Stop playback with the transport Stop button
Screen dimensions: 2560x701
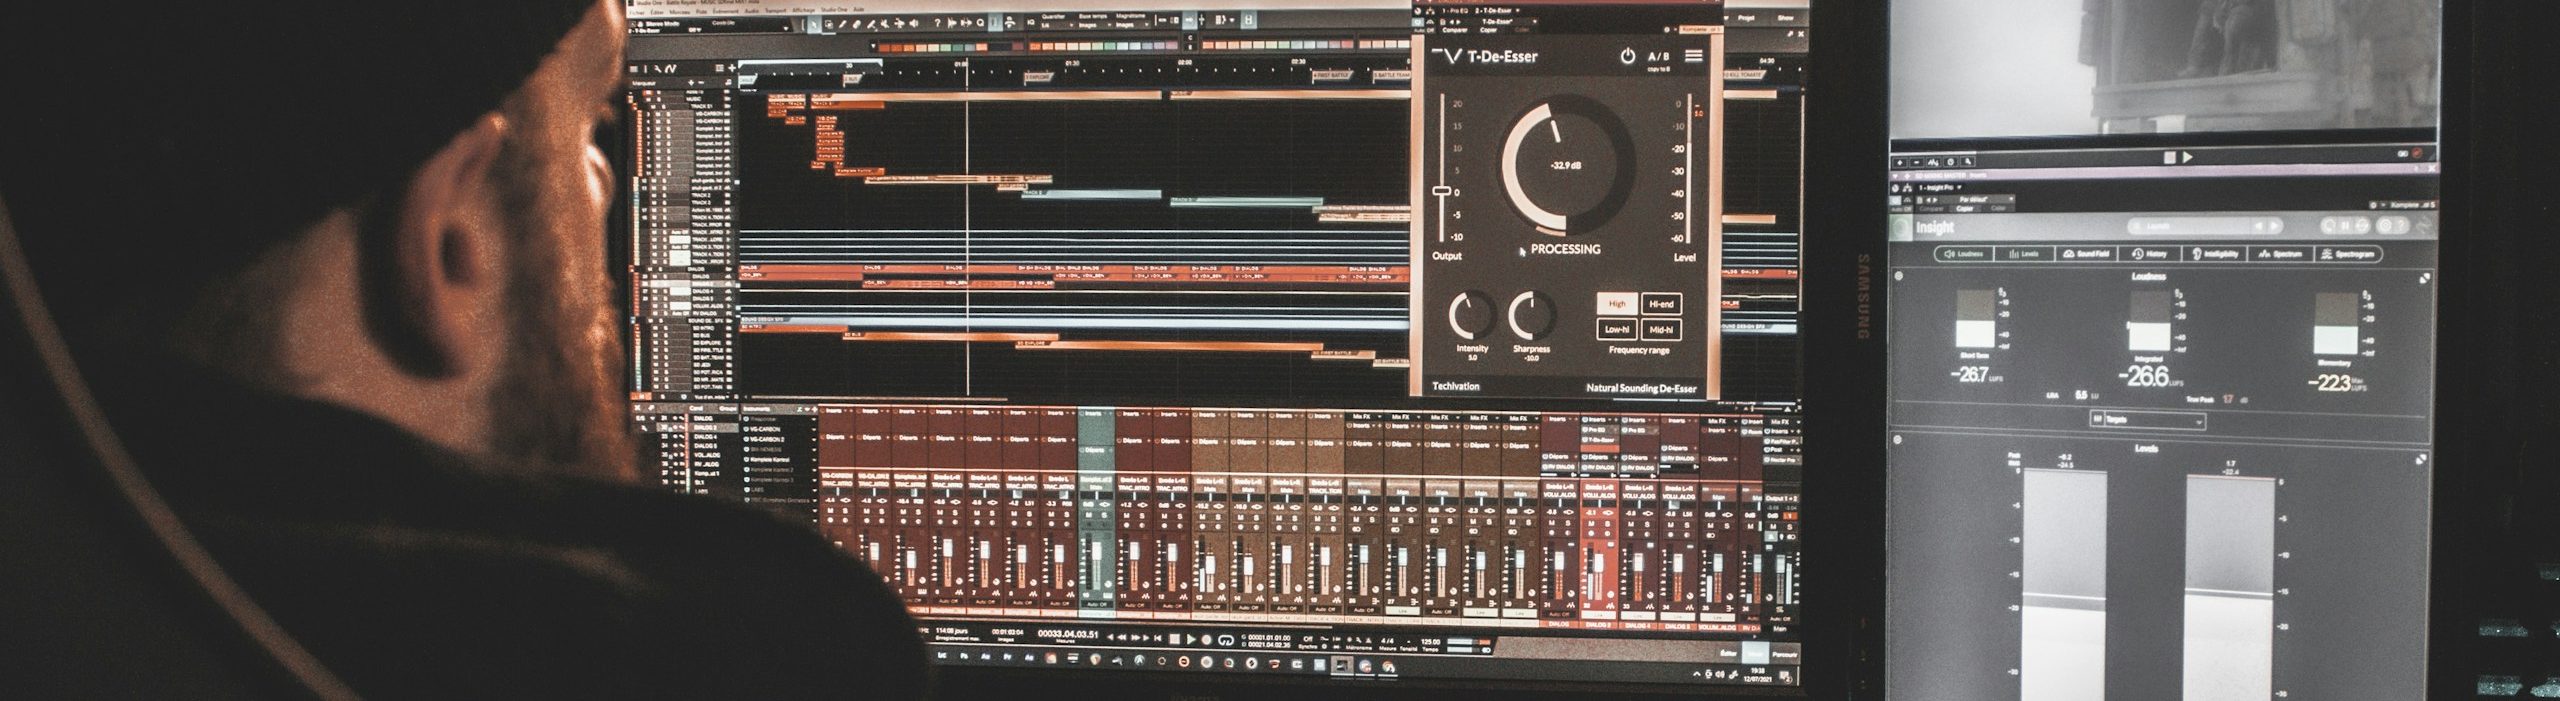(1174, 639)
